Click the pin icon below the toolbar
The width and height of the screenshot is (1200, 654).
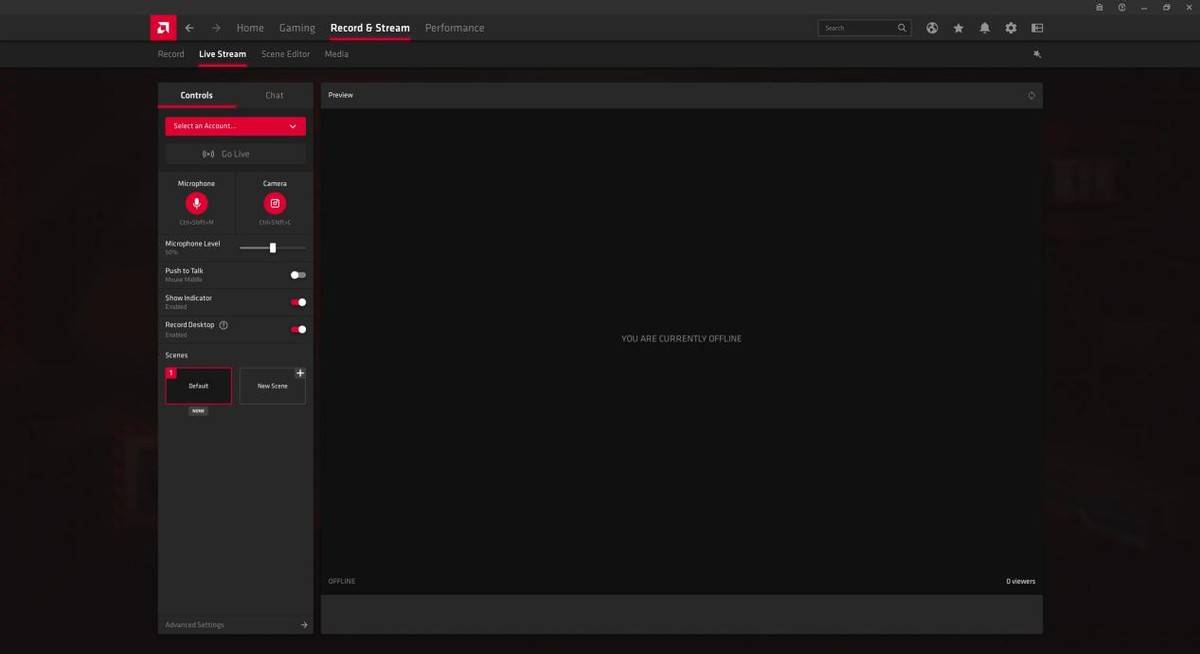(x=1037, y=54)
